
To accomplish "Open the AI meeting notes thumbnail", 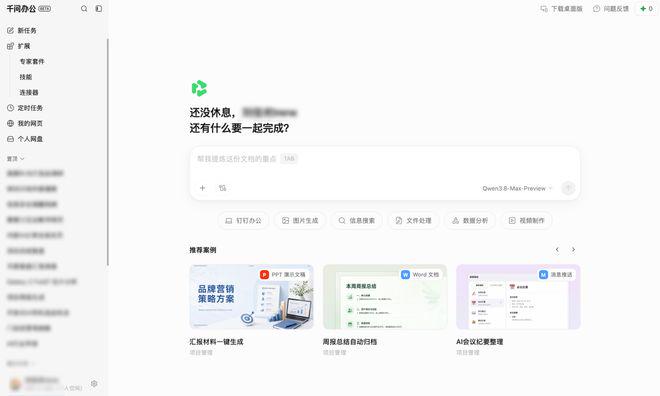I will (x=518, y=297).
